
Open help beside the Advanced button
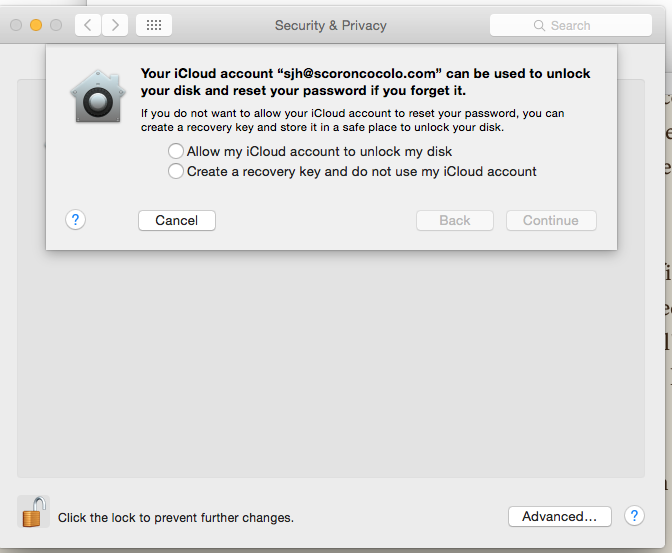633,516
